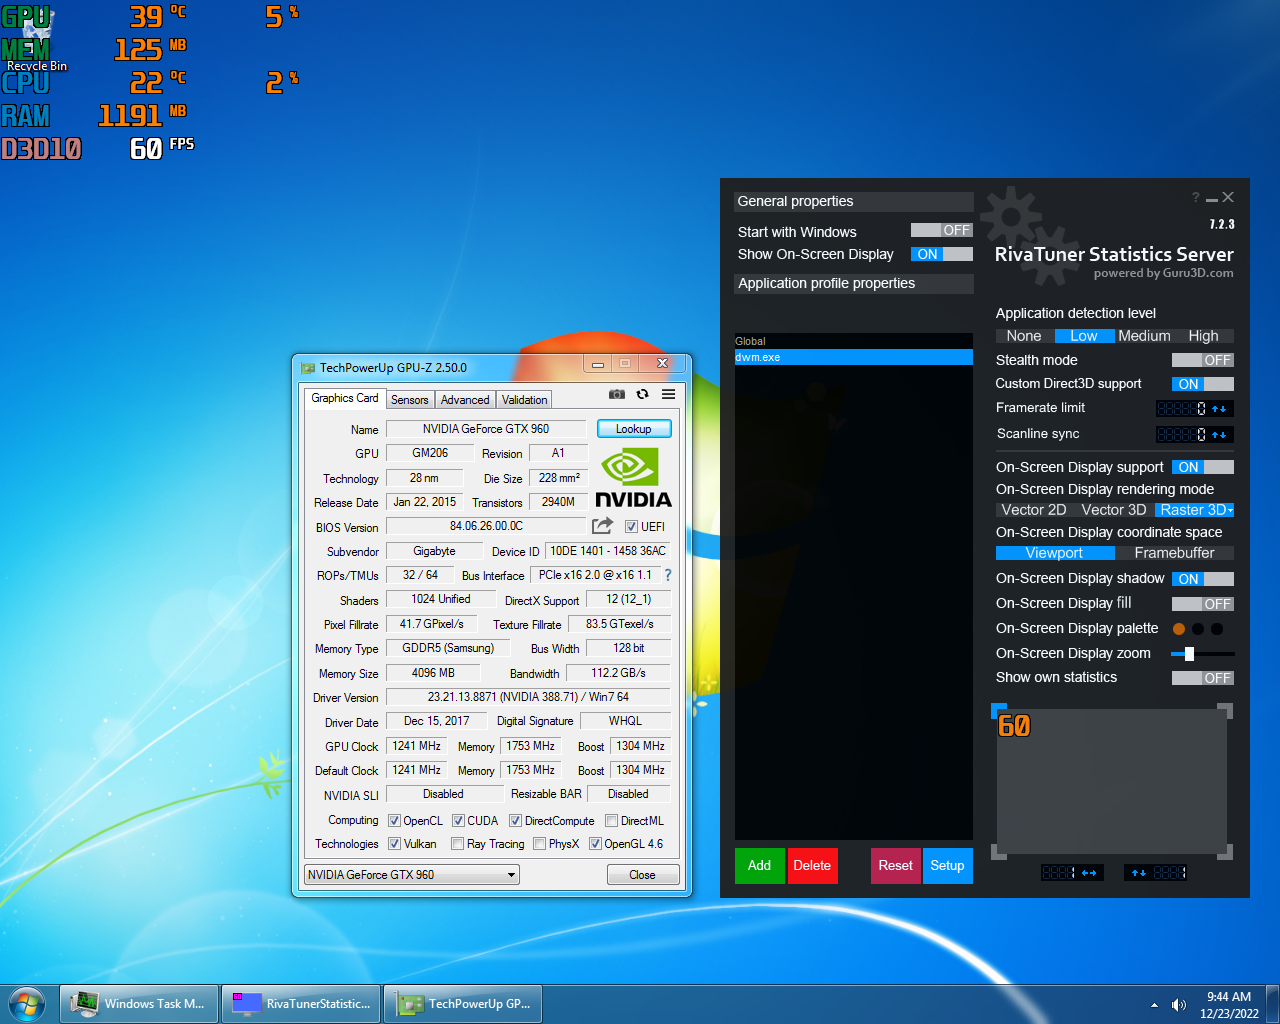Open the Windows Start orb
This screenshot has height=1024, width=1280.
pyautogui.click(x=27, y=1003)
